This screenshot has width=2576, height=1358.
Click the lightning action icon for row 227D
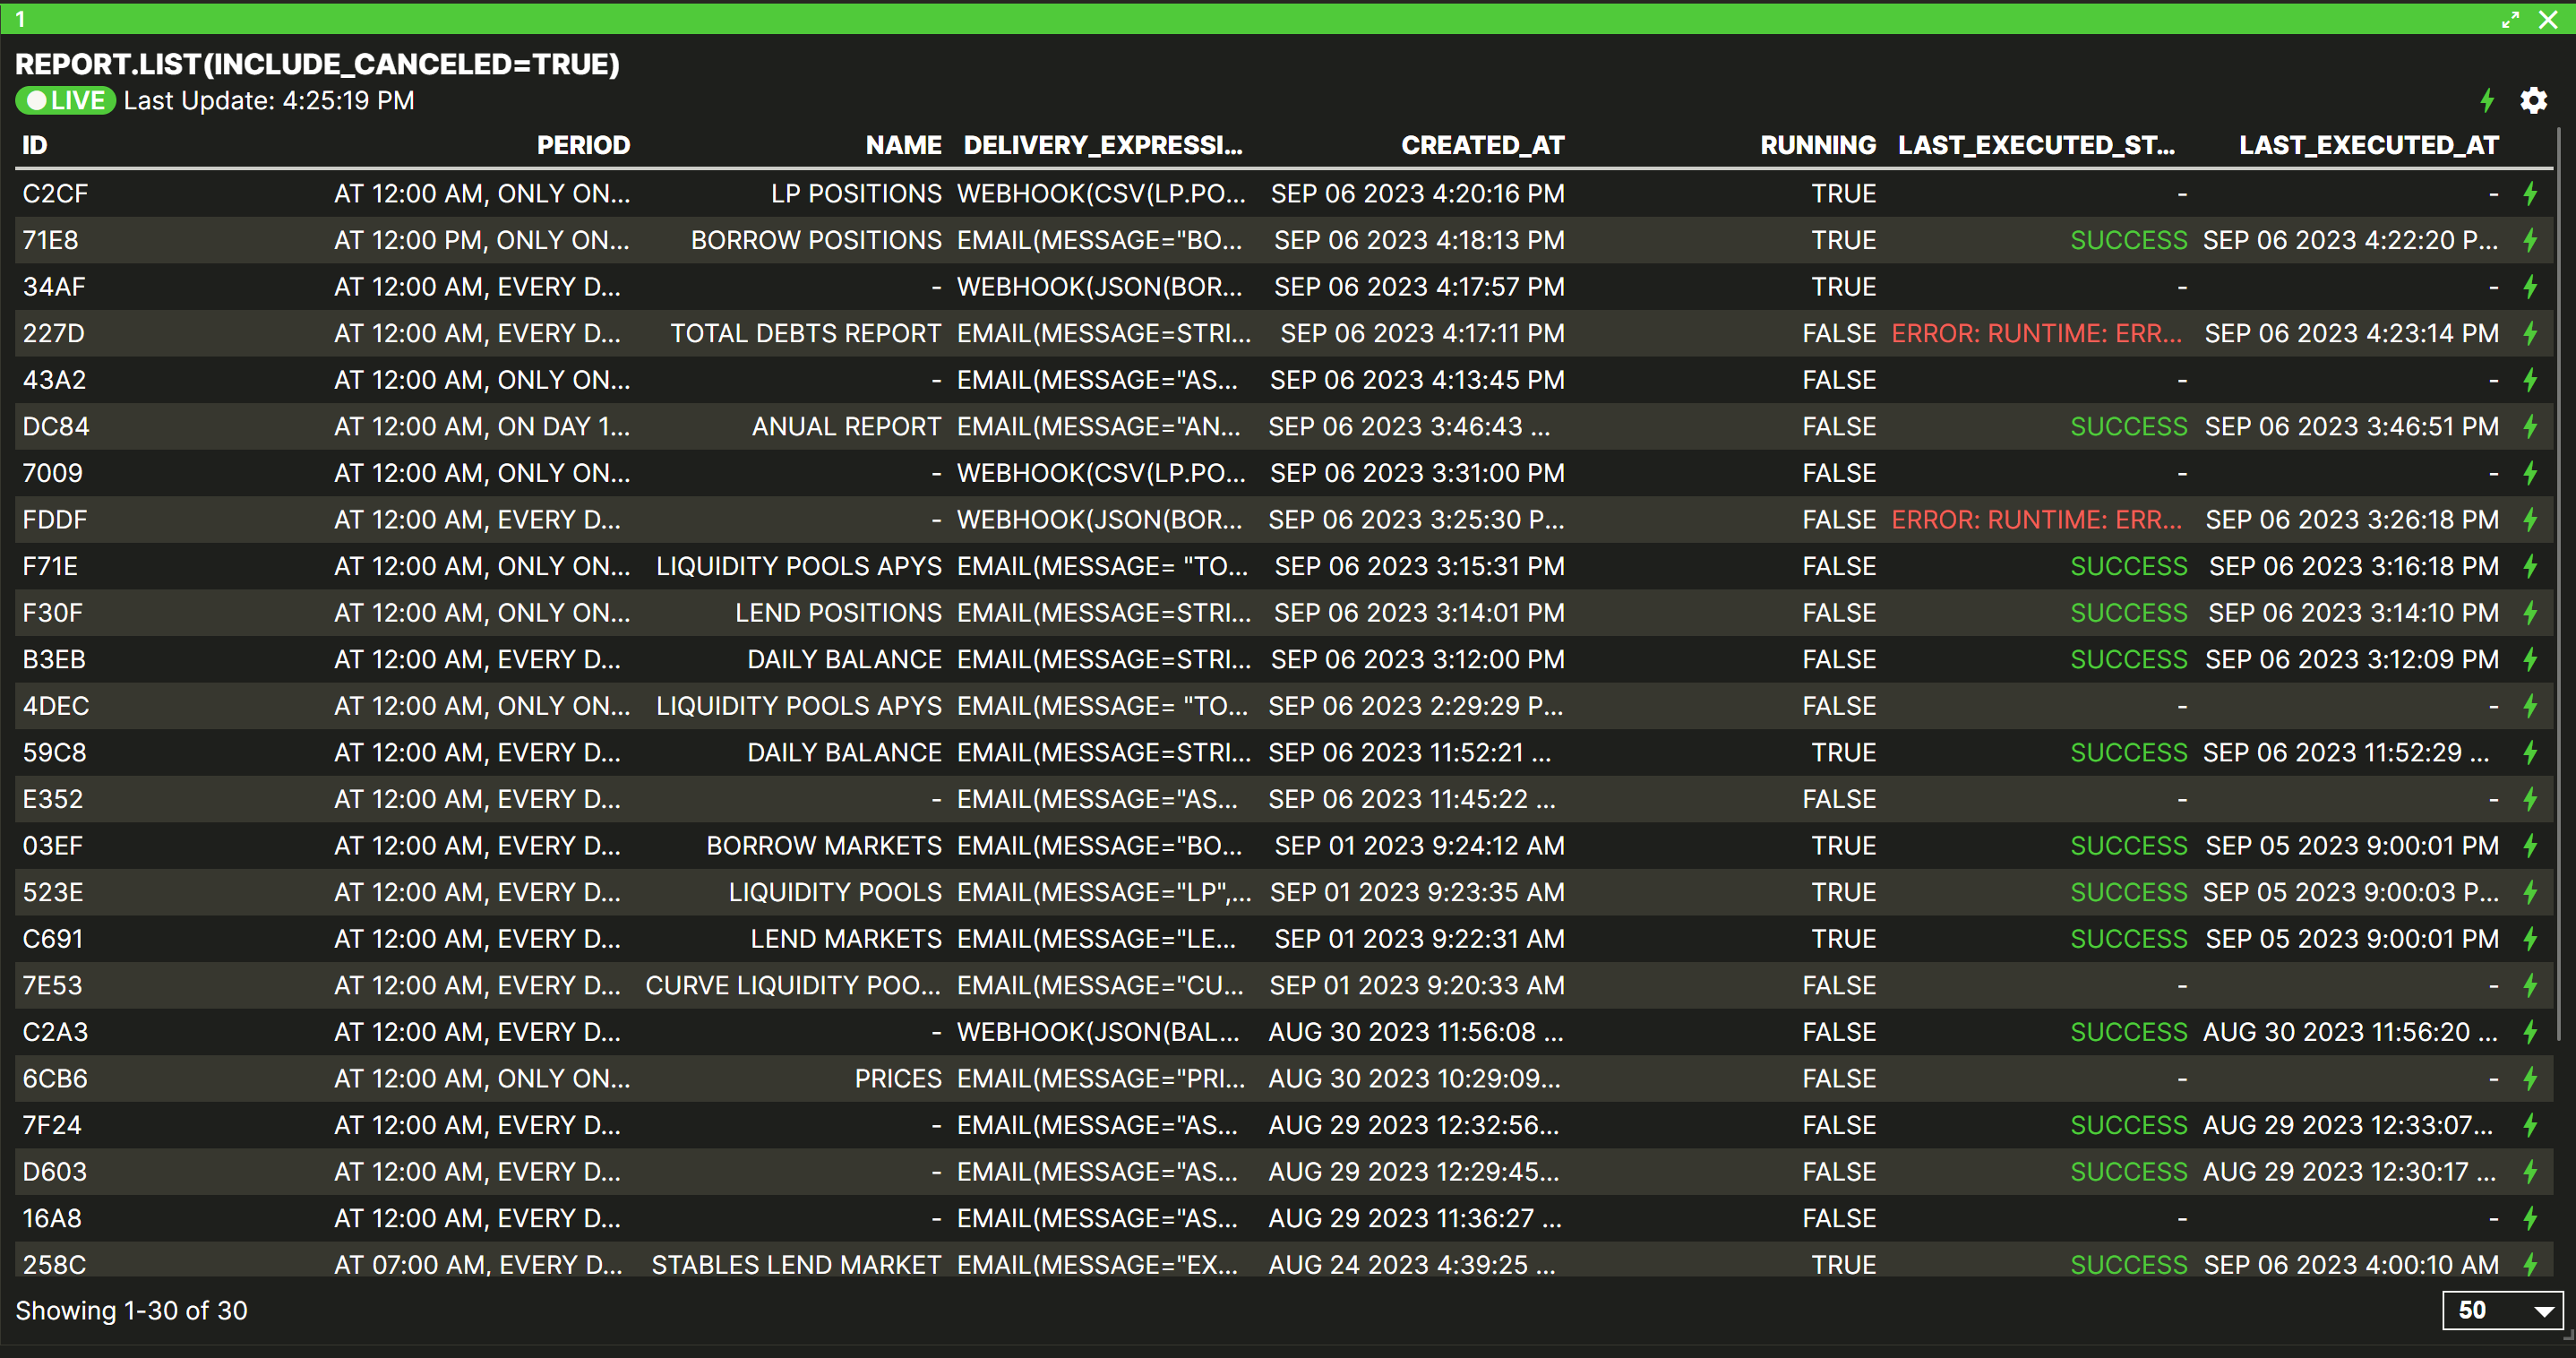(2530, 334)
